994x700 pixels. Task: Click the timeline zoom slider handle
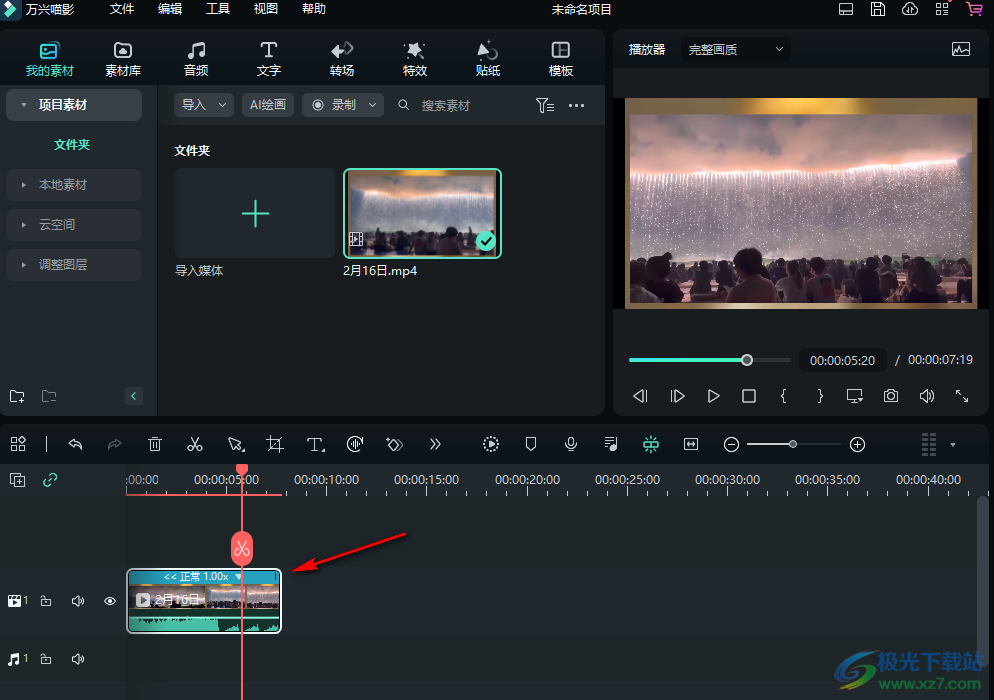tap(793, 444)
